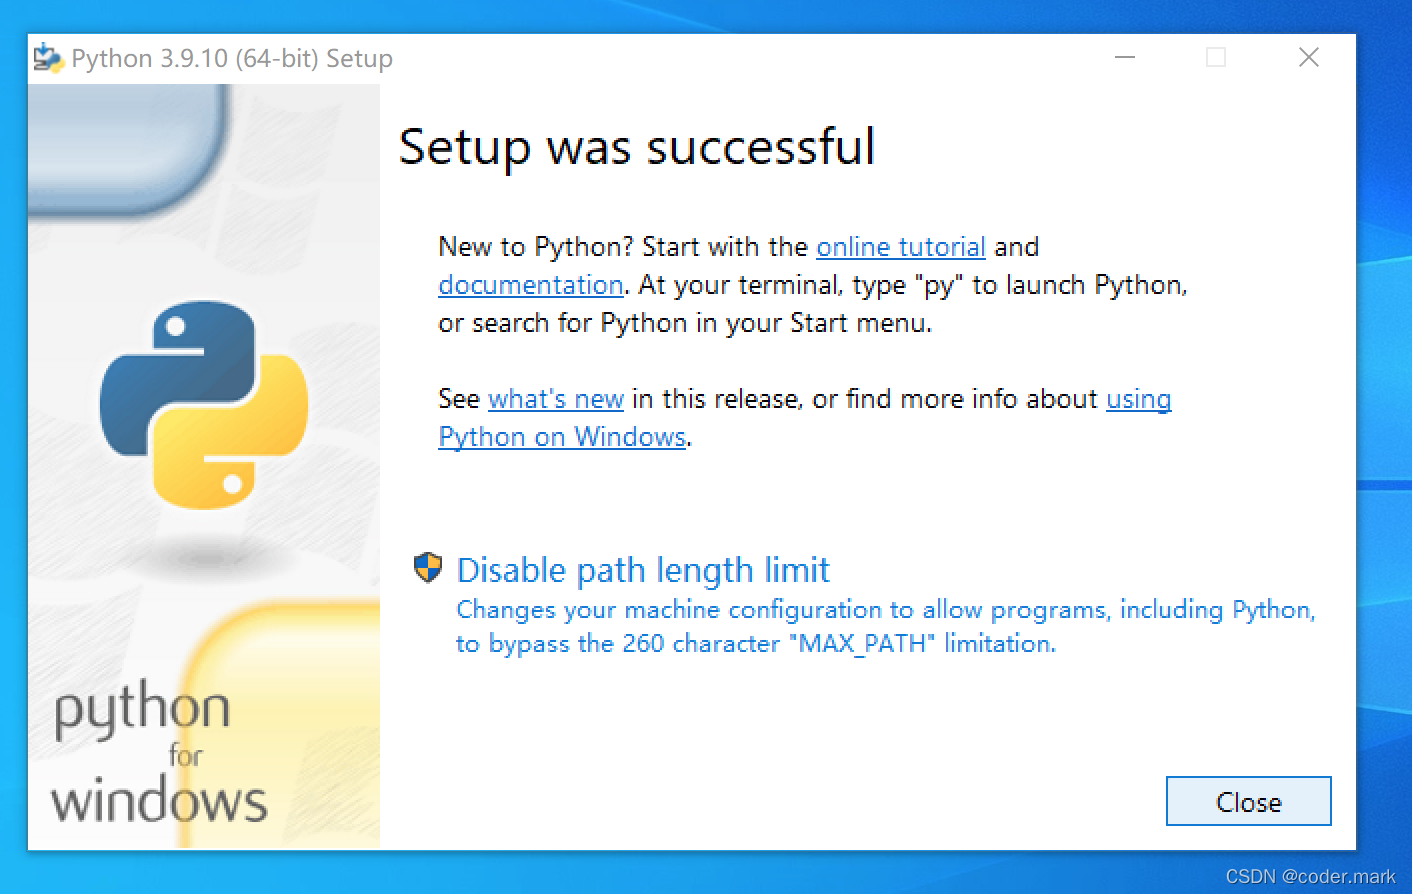Open the documentation link
Viewport: 1412px width, 894px height.
pos(531,285)
